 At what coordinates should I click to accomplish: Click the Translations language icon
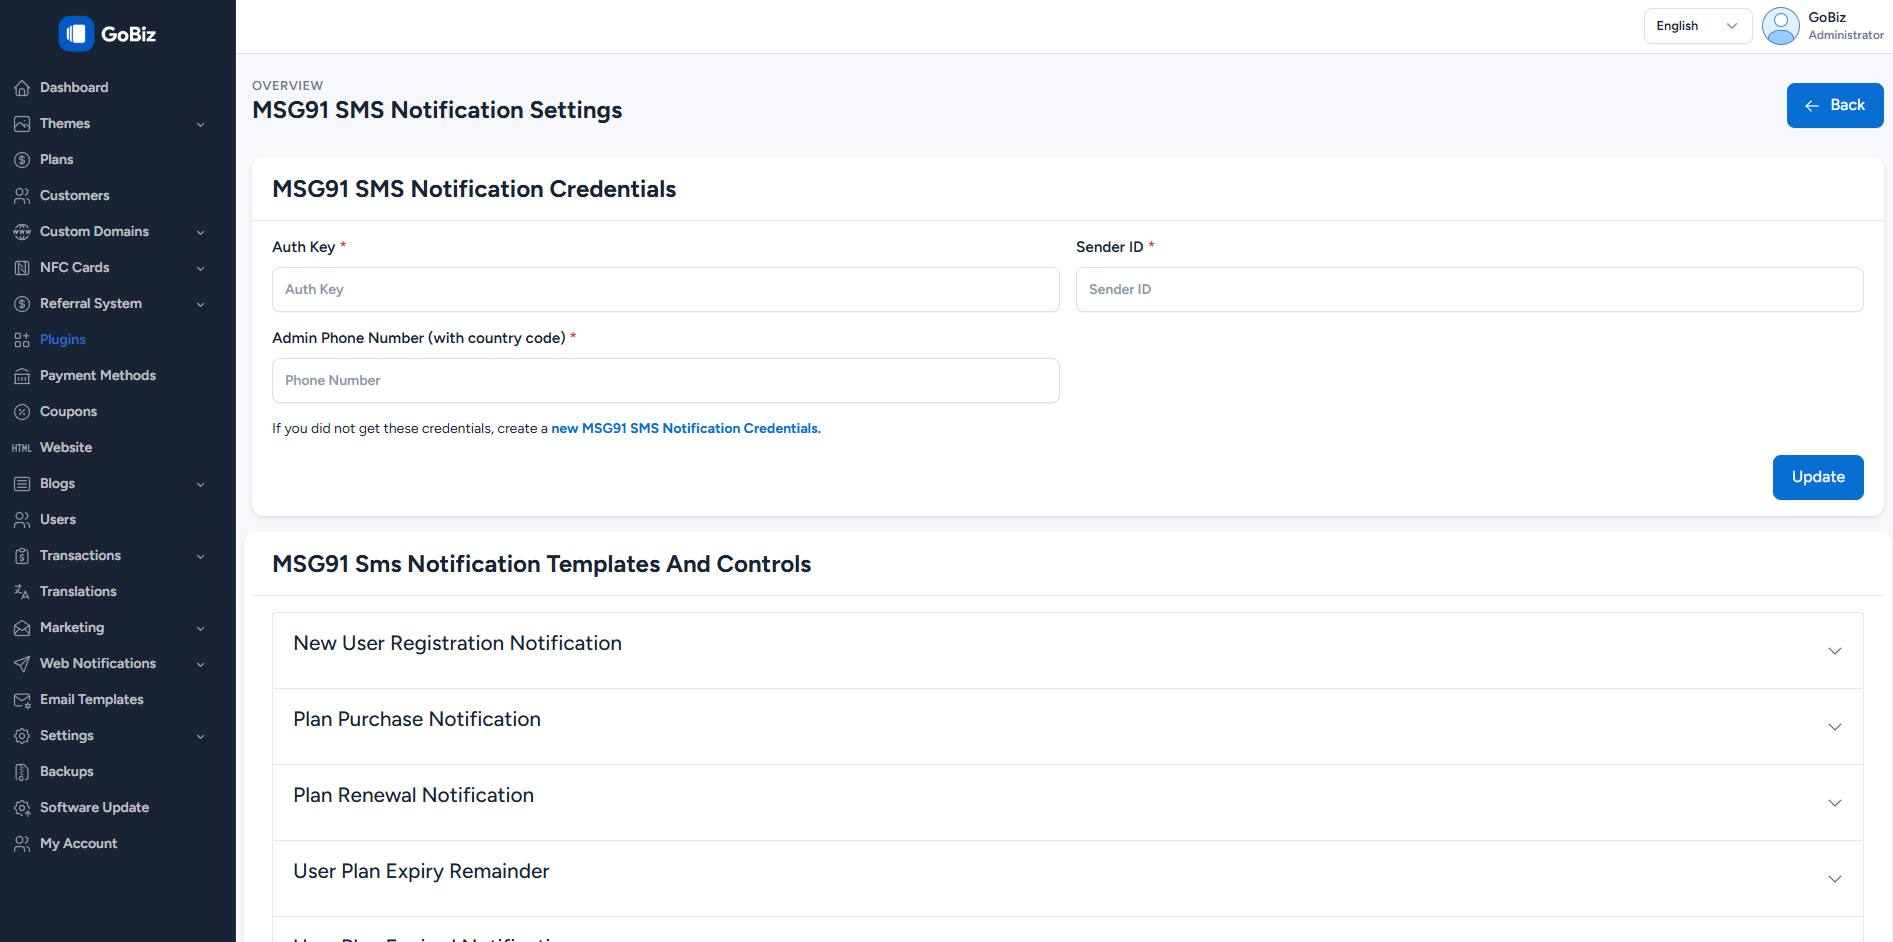(x=22, y=592)
